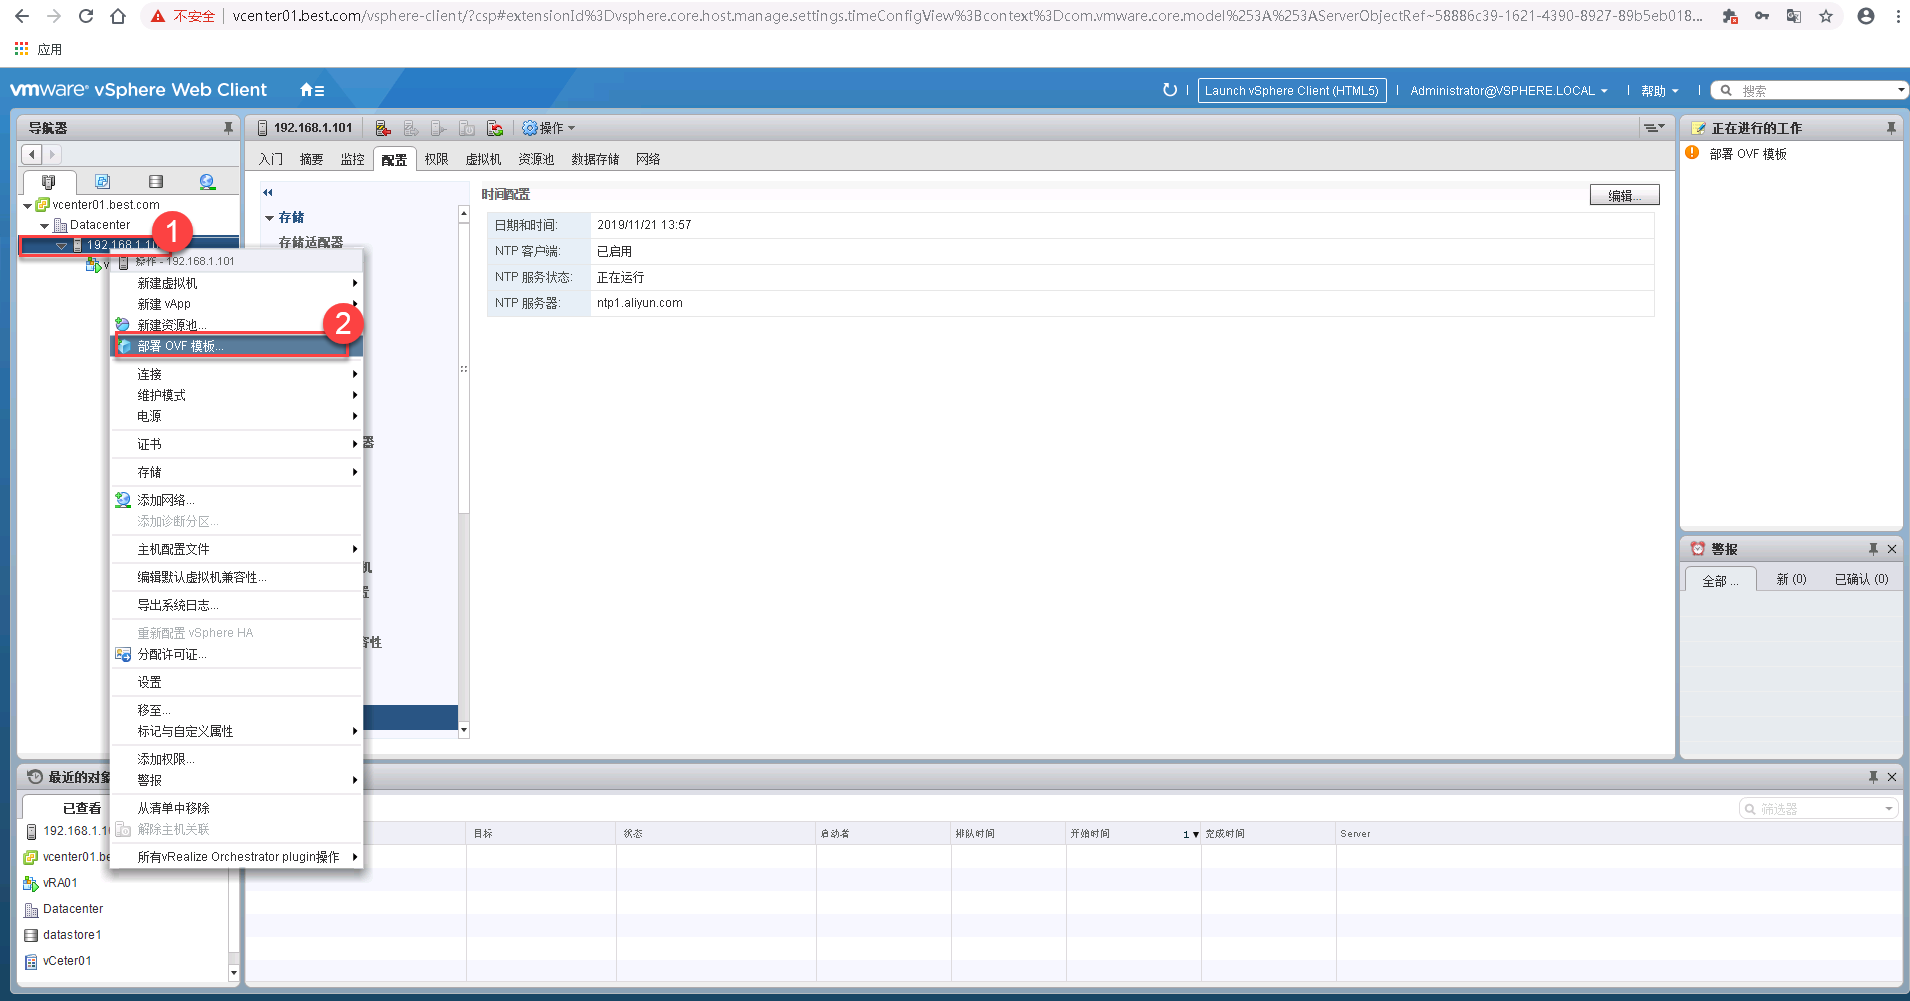Screen dimensions: 1910x1001
Task: Open the Chrome apps shortcut
Action: click(38, 49)
